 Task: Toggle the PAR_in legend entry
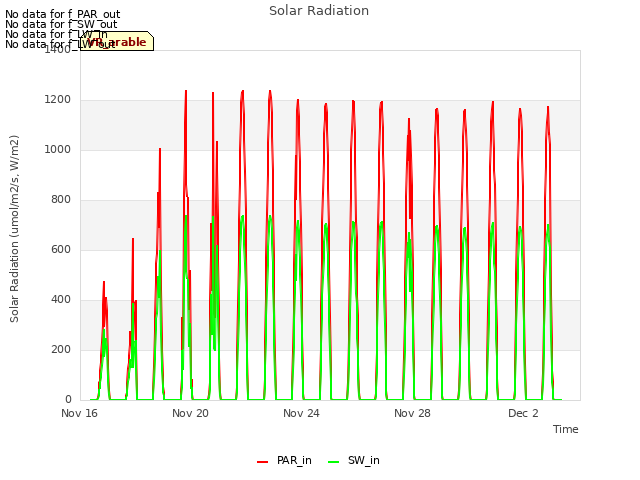coord(284,460)
